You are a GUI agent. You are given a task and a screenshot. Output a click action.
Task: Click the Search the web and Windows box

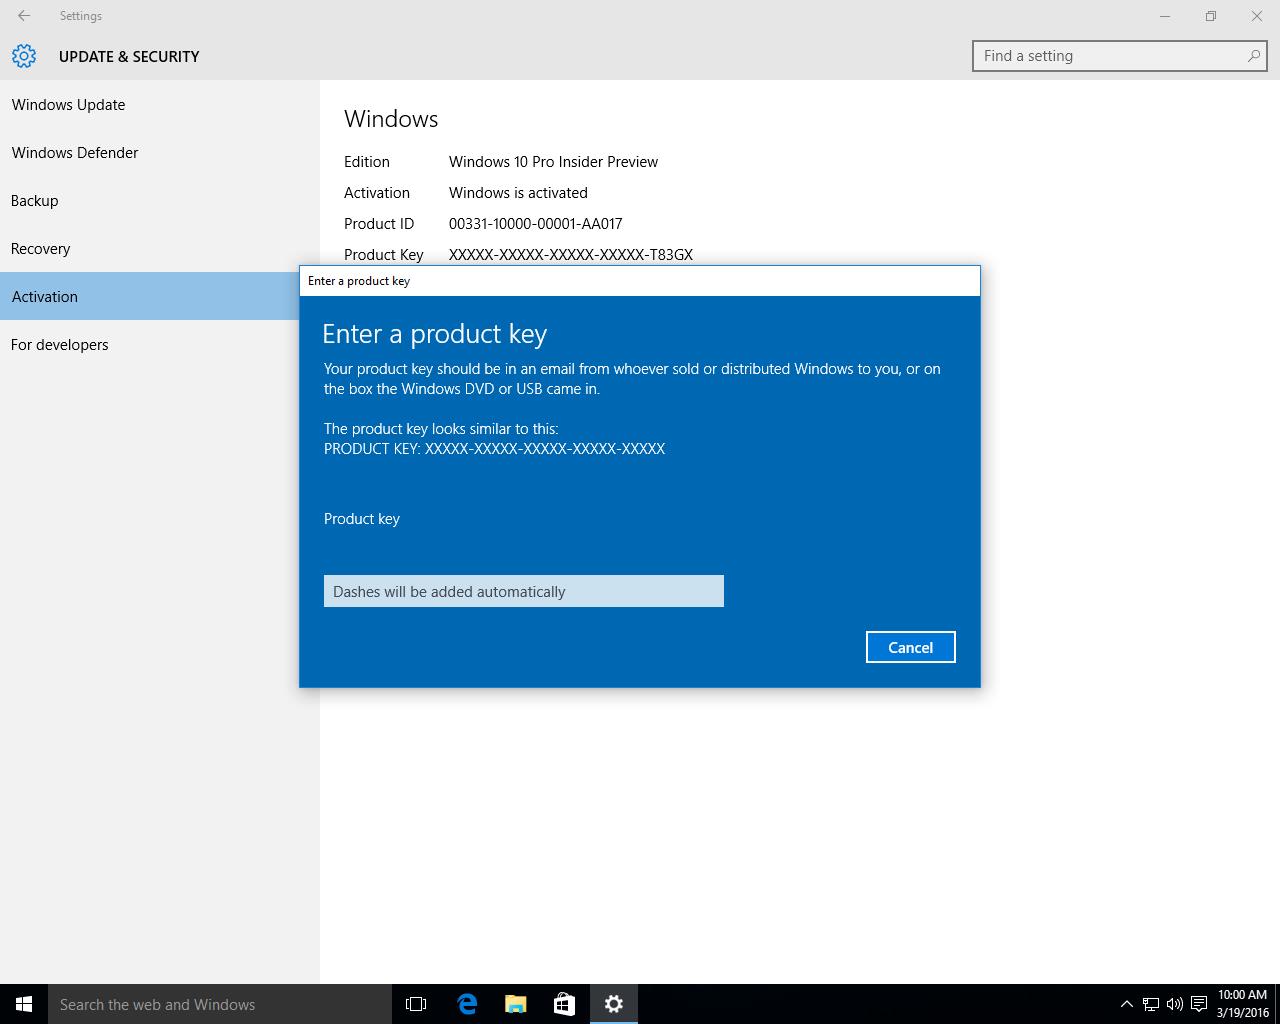220,1004
